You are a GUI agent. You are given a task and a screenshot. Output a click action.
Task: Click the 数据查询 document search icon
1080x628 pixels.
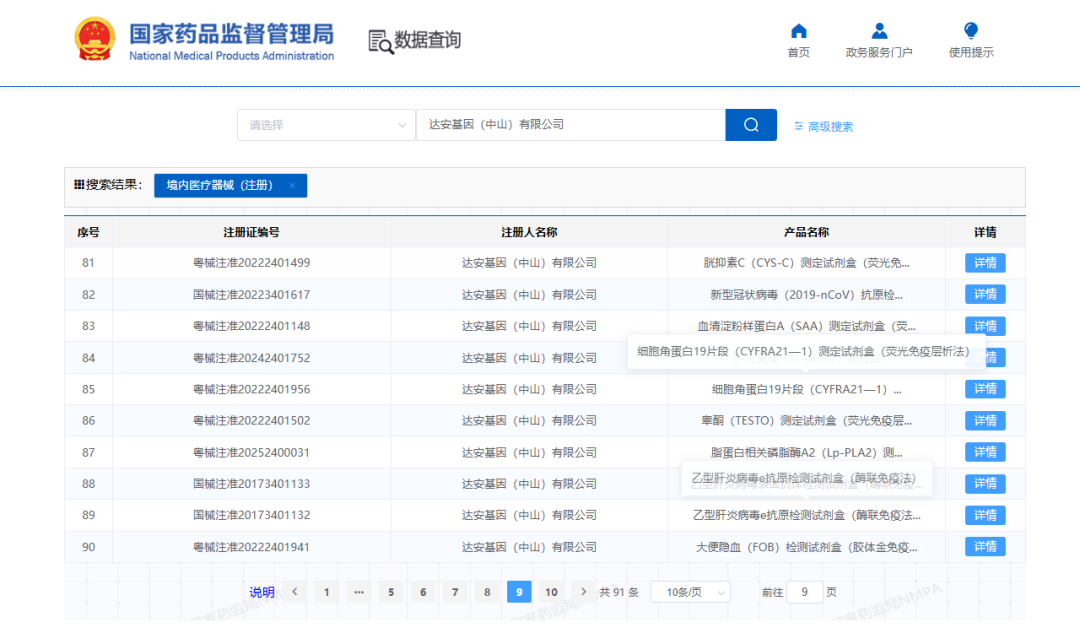click(380, 41)
